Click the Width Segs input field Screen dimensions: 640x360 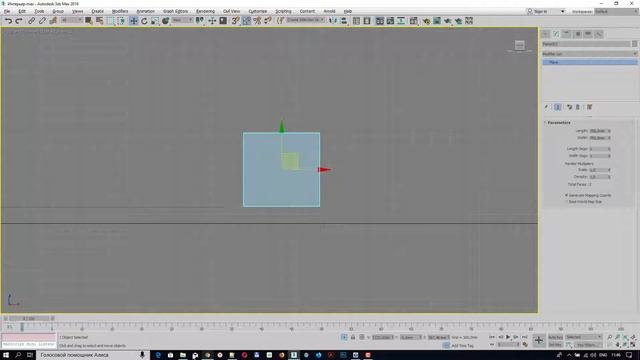click(598, 156)
